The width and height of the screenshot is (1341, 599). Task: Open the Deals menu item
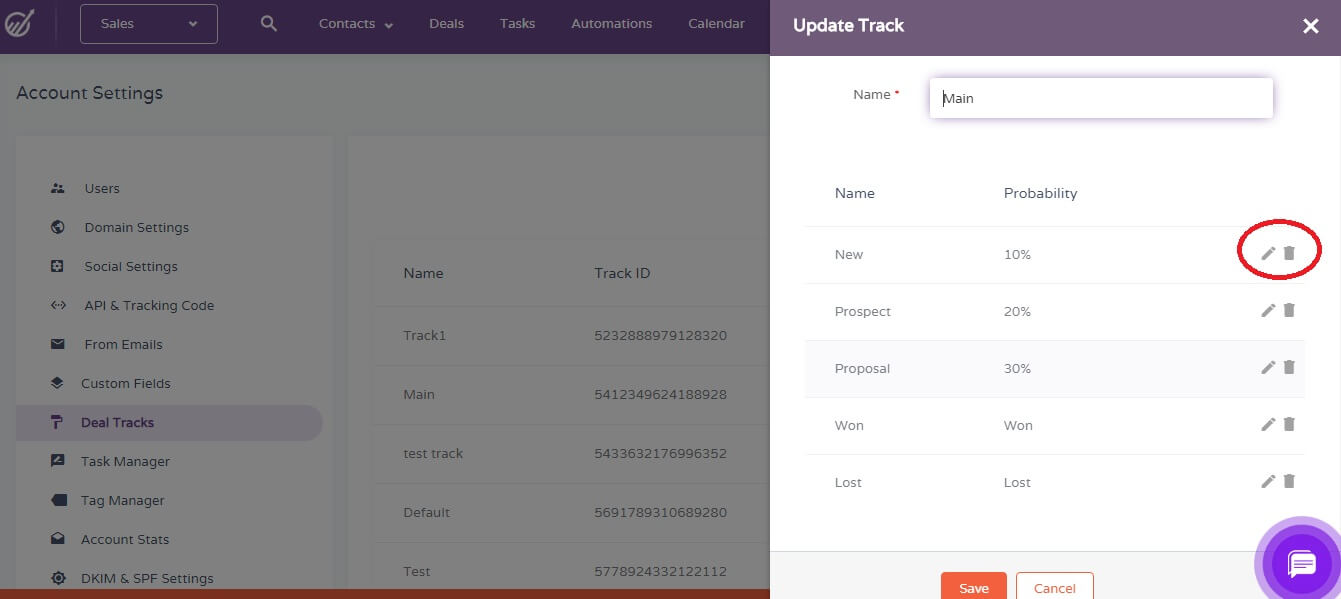tap(446, 23)
